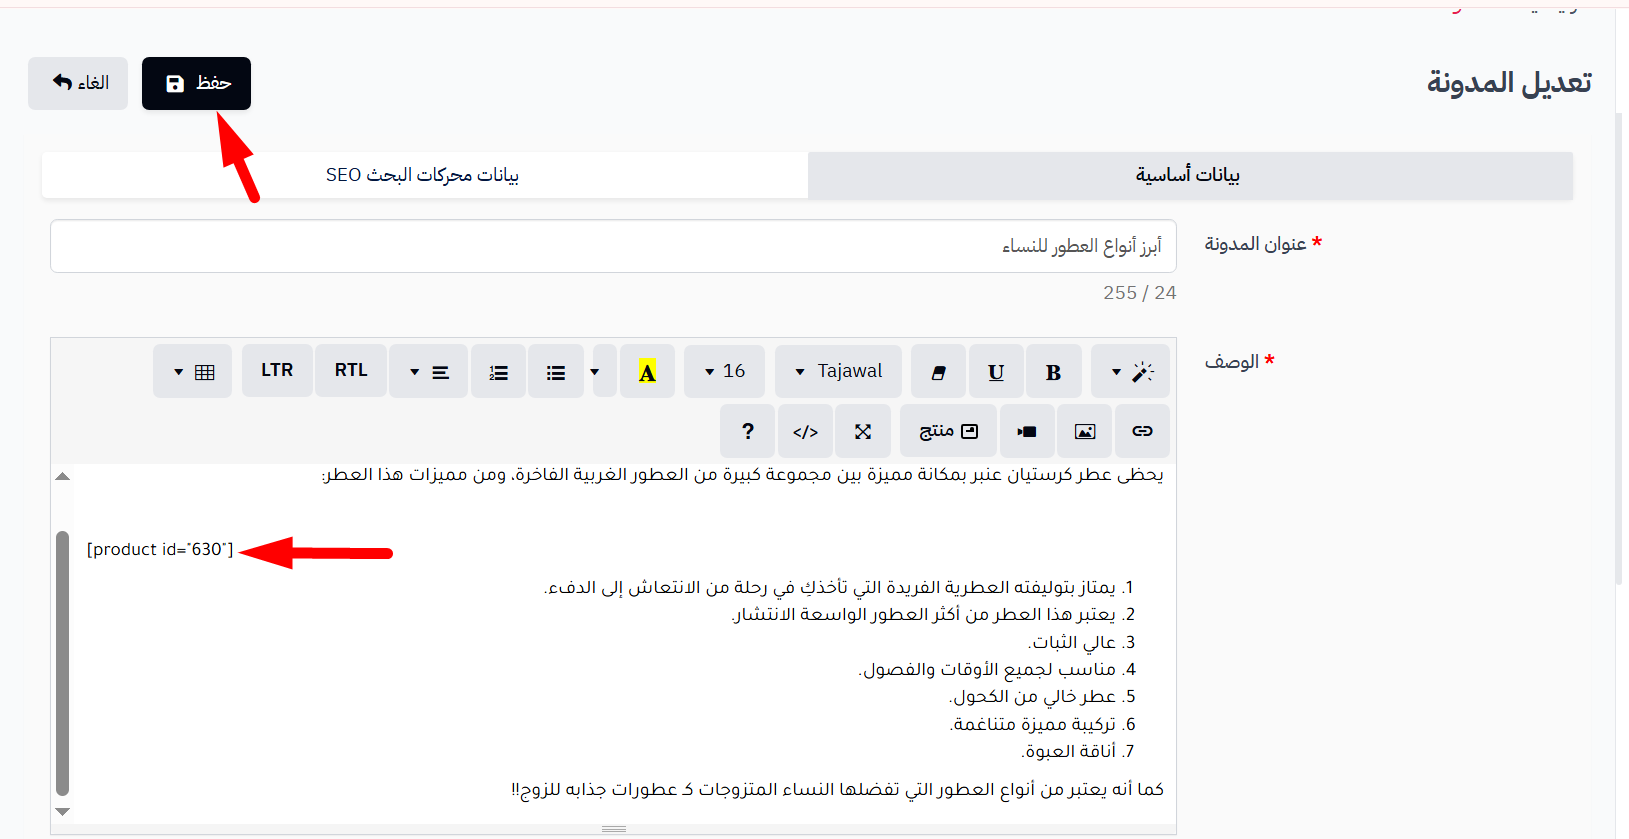Insert an unordered bullet list
1629x839 pixels.
point(556,372)
